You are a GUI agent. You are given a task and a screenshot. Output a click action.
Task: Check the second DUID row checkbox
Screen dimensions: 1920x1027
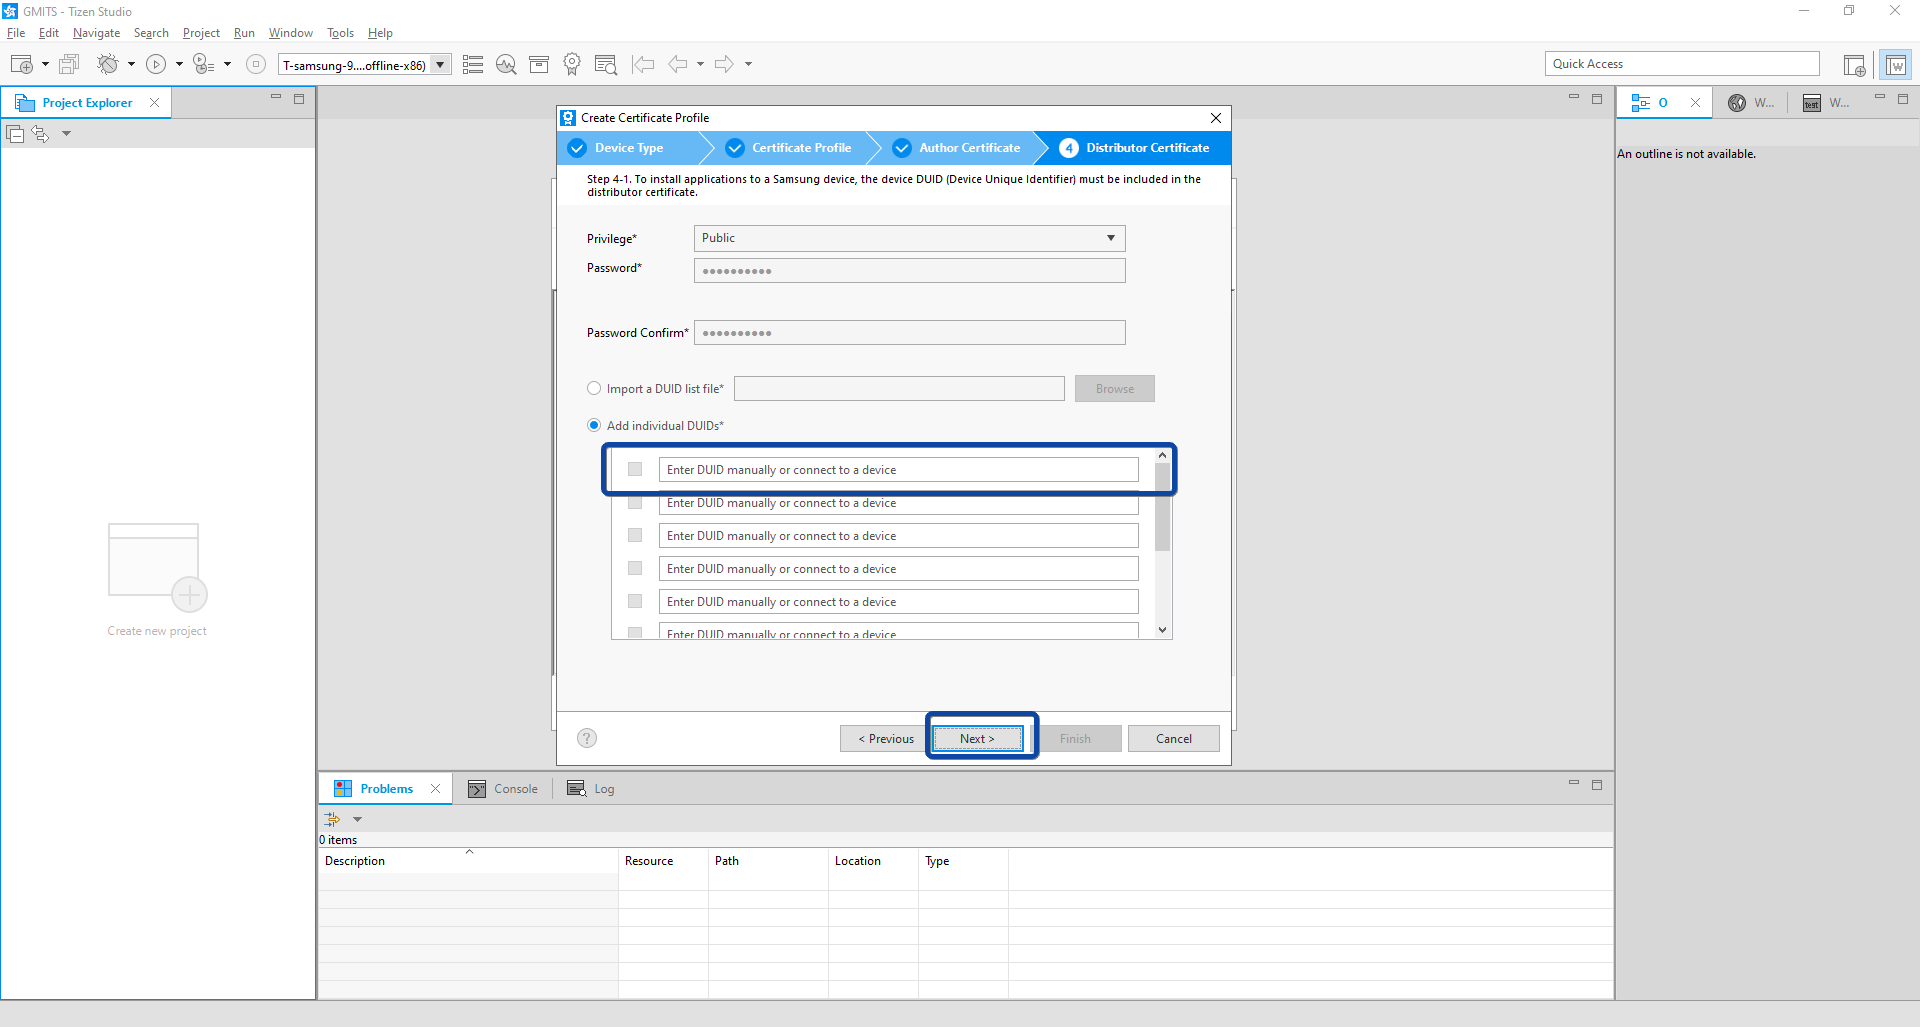click(x=635, y=503)
